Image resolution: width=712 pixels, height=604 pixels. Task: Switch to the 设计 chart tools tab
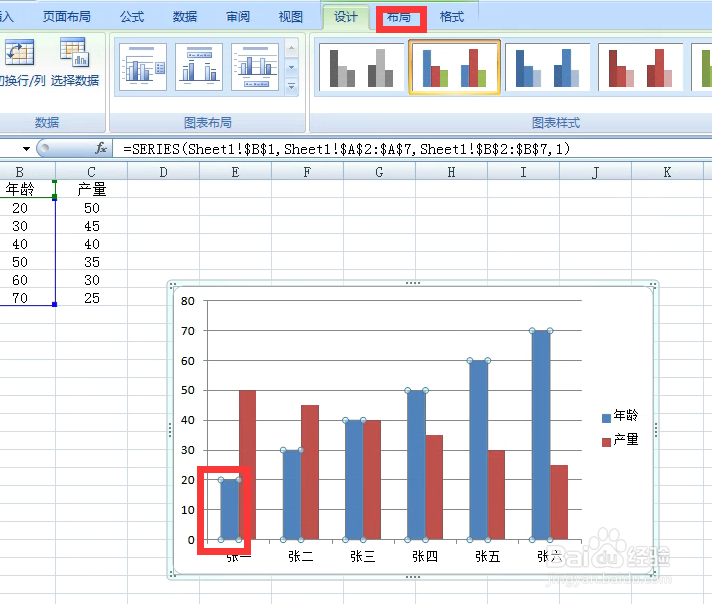pos(346,17)
